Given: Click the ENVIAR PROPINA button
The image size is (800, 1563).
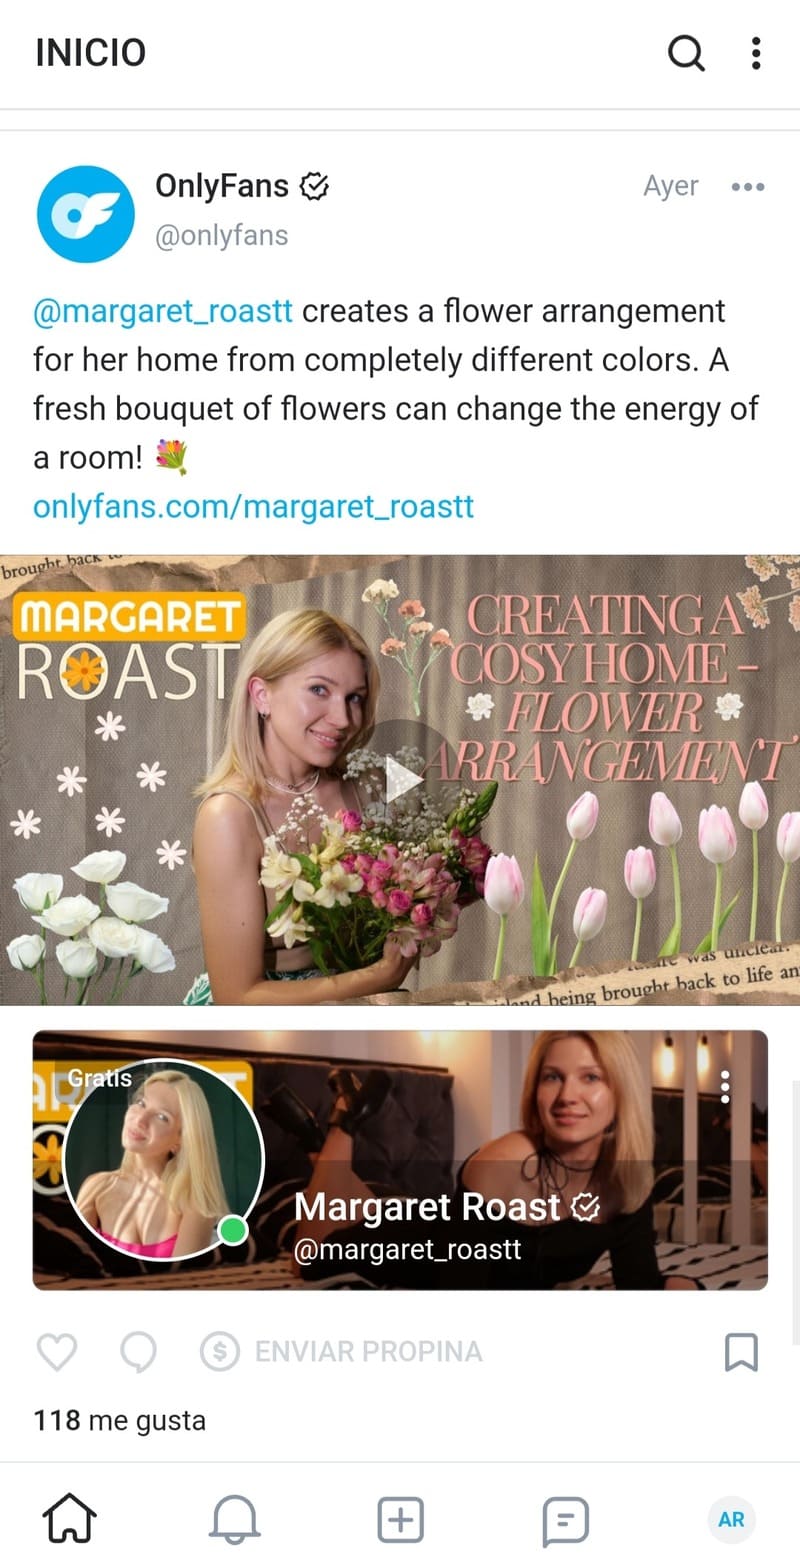Looking at the screenshot, I should pyautogui.click(x=341, y=1352).
